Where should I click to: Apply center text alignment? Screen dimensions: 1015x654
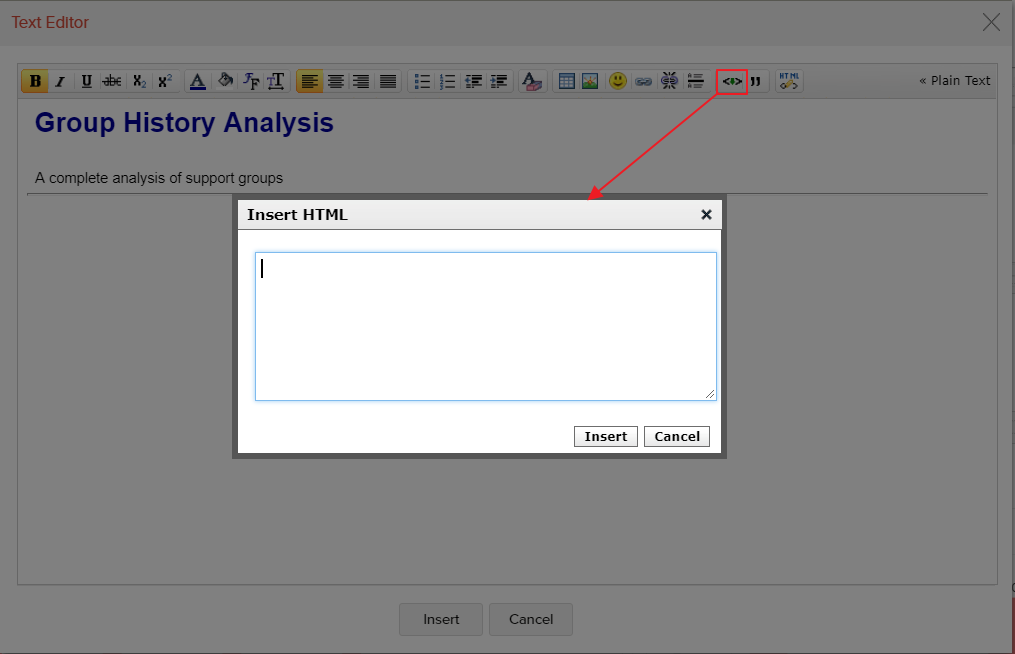pos(336,81)
